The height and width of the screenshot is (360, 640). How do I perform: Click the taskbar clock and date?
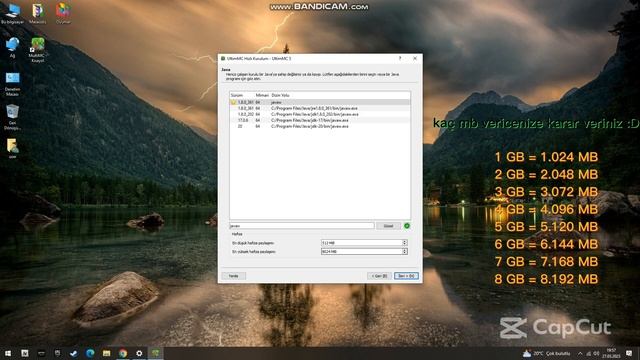tap(611, 353)
